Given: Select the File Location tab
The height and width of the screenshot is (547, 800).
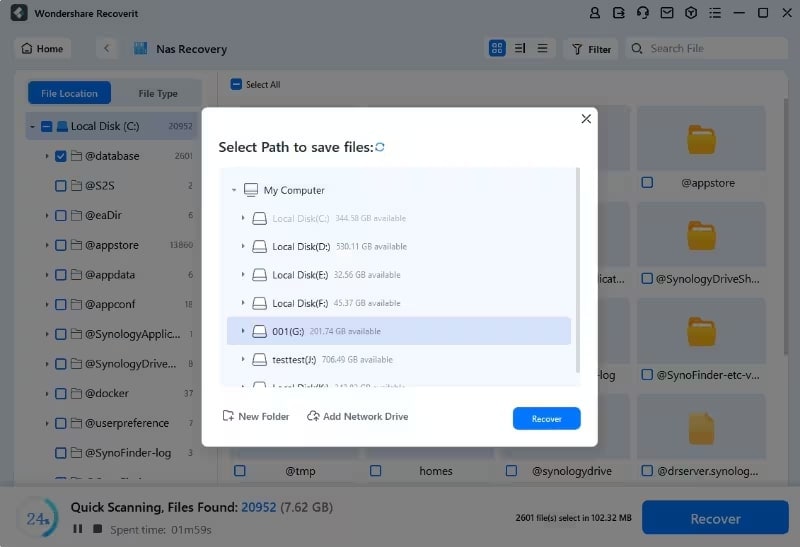Looking at the screenshot, I should coord(69,93).
